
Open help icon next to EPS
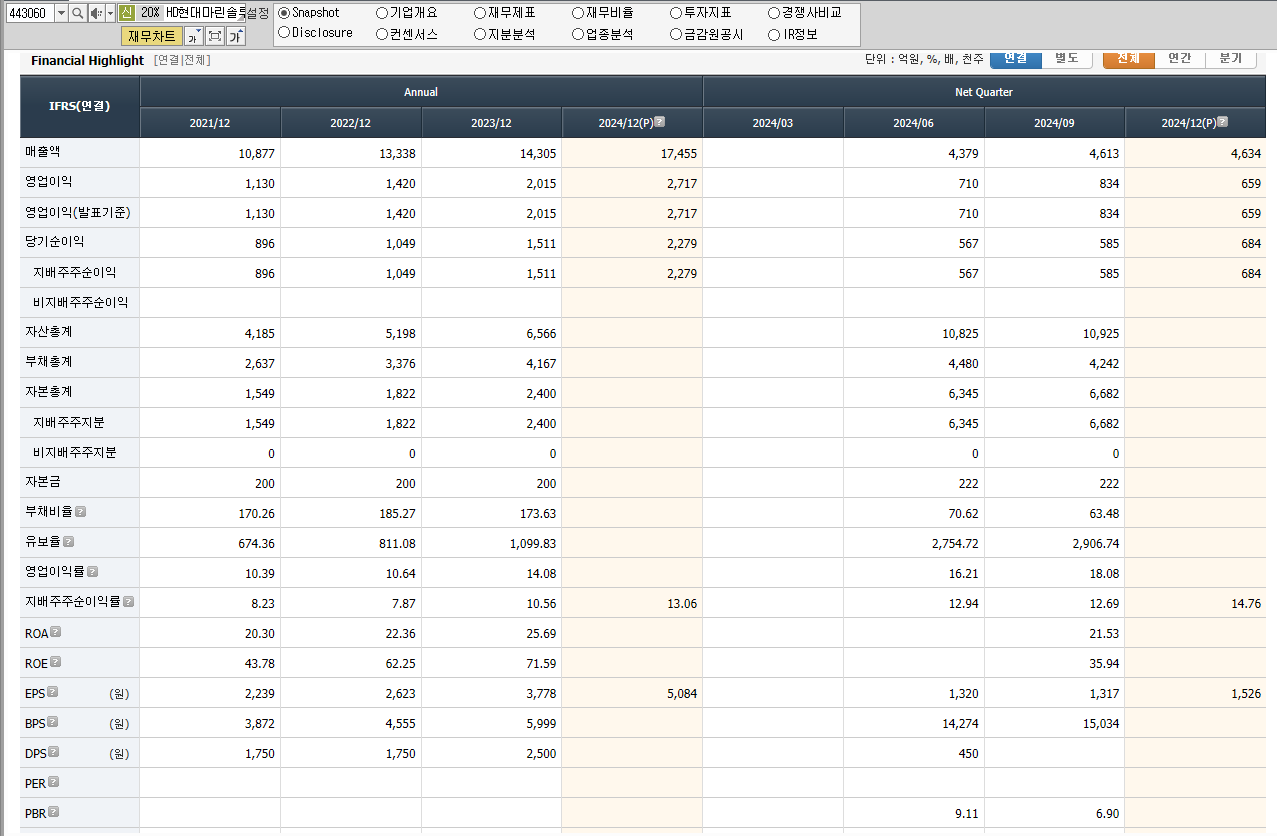(53, 692)
